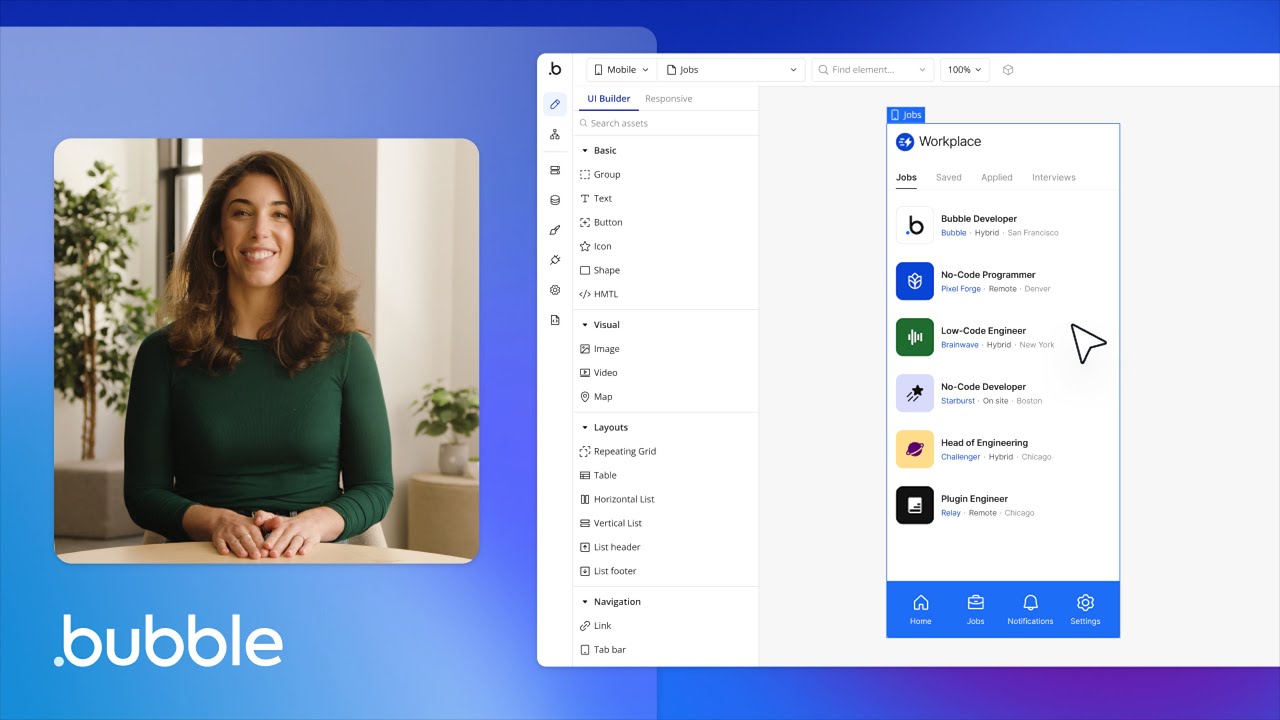
Task: Select the Video element
Action: click(599, 373)
